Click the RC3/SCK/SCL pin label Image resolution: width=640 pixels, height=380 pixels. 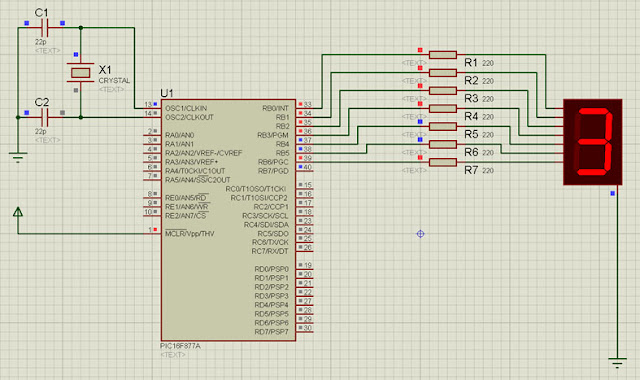[265, 216]
